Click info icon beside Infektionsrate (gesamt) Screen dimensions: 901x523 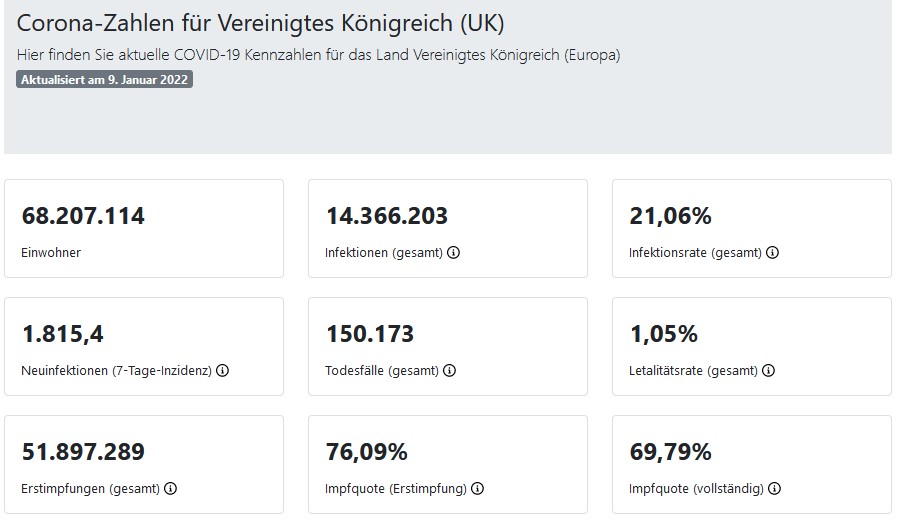pos(772,253)
